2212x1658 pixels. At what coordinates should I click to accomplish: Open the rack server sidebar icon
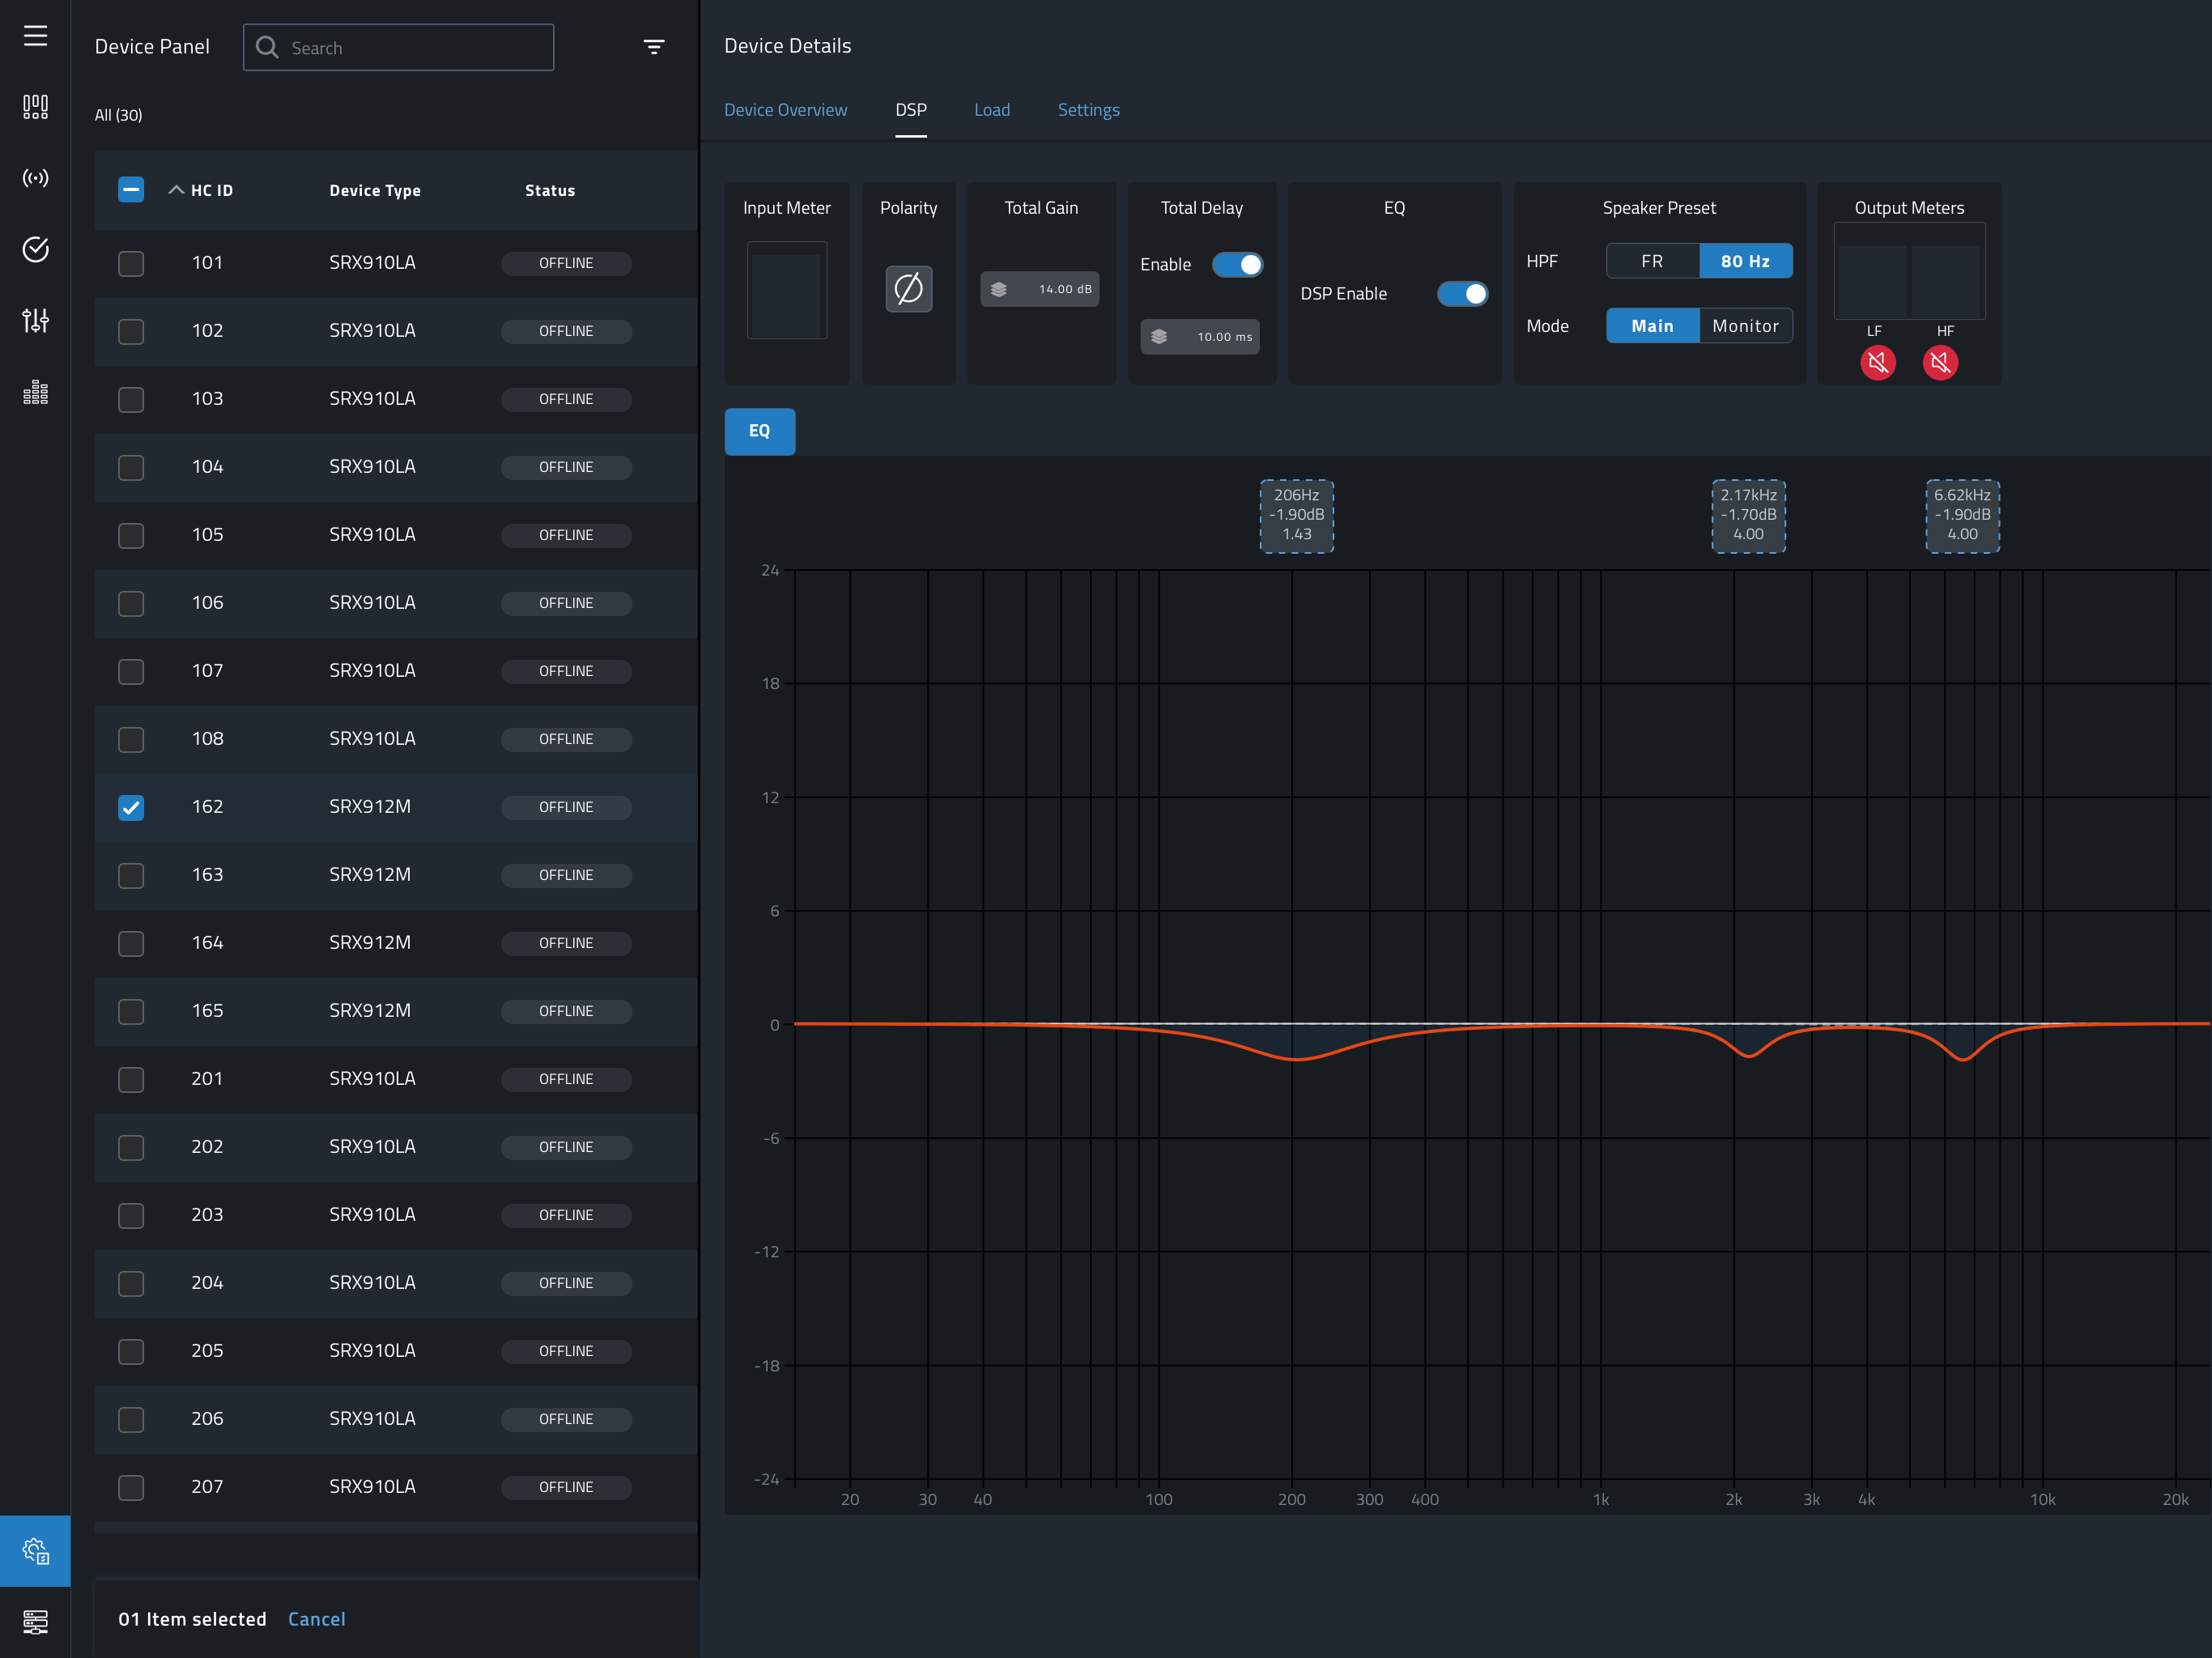35,1621
